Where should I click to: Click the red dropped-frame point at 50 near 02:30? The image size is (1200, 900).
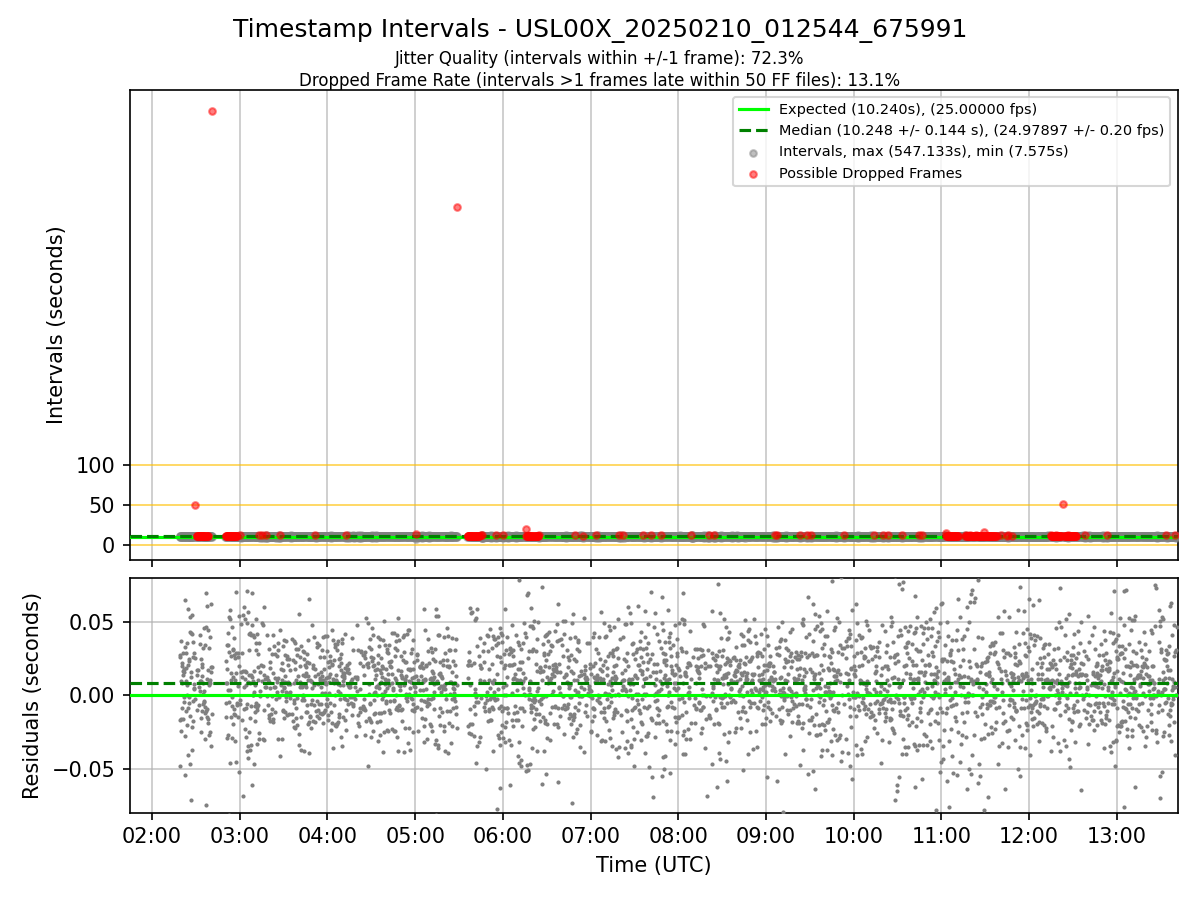click(x=195, y=505)
